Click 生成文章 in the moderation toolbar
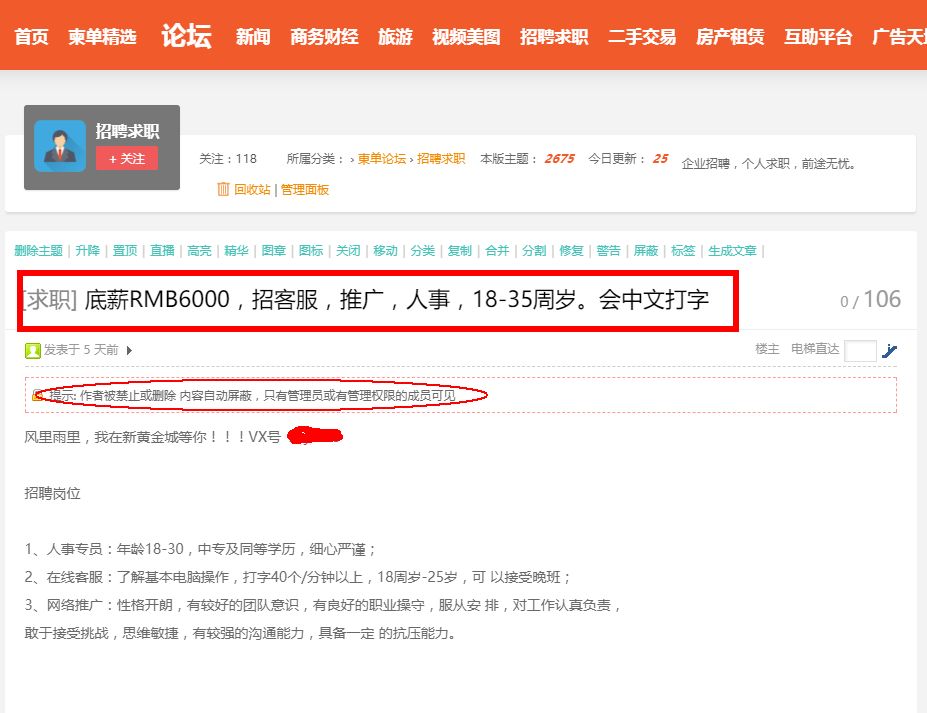This screenshot has width=927, height=713. coord(732,251)
